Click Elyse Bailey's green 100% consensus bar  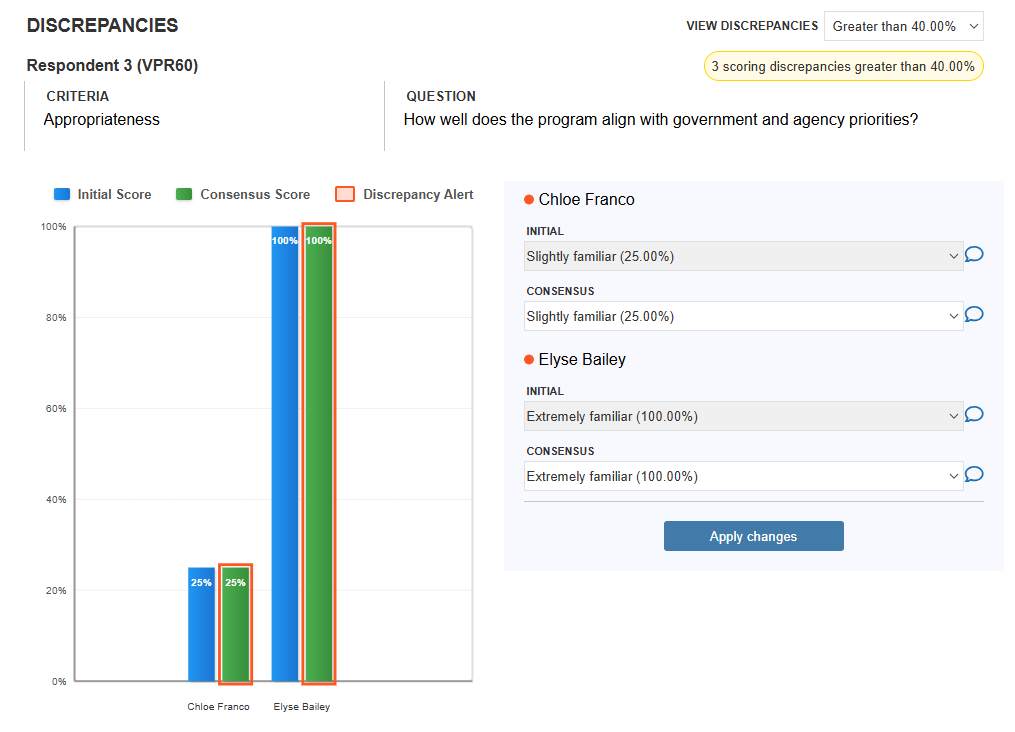point(319,454)
